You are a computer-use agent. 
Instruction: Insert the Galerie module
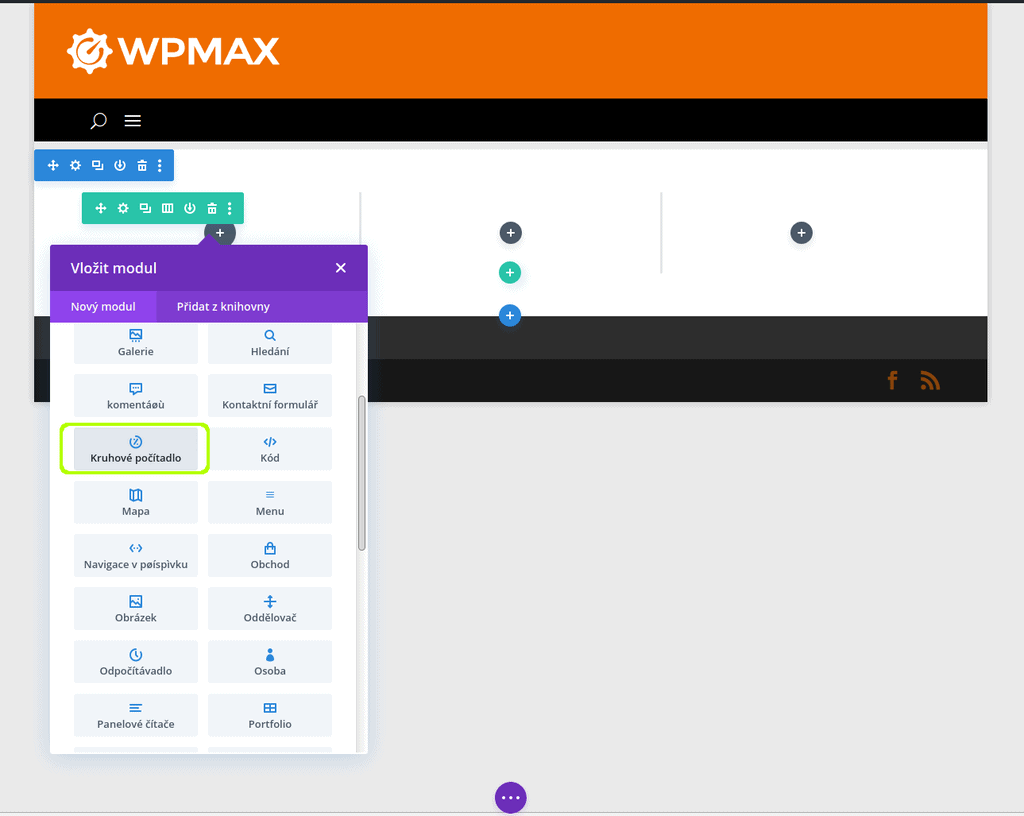point(136,343)
